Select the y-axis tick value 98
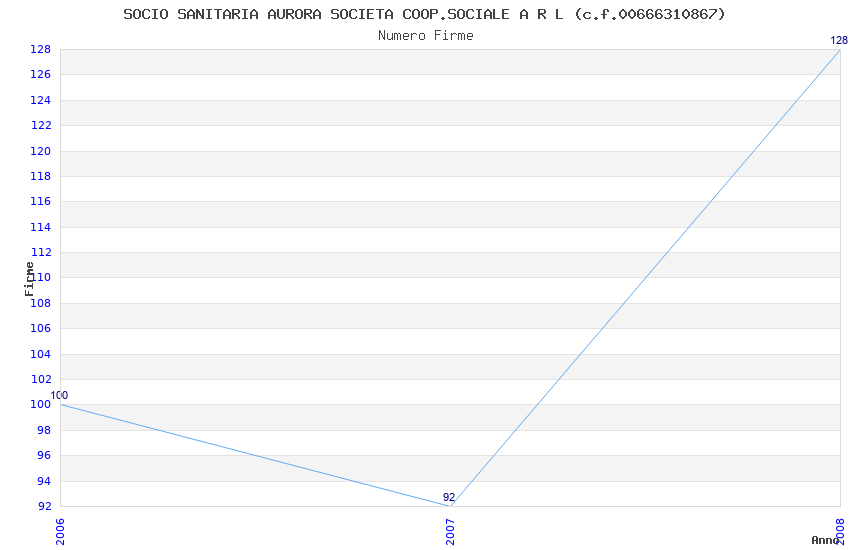 click(44, 430)
